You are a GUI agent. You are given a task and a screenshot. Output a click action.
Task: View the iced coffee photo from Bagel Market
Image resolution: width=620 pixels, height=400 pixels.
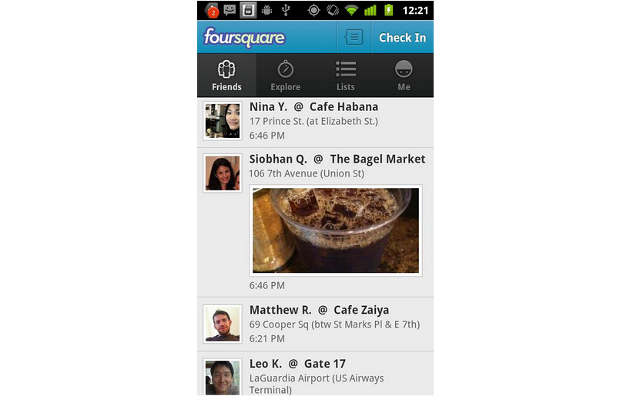pos(336,230)
